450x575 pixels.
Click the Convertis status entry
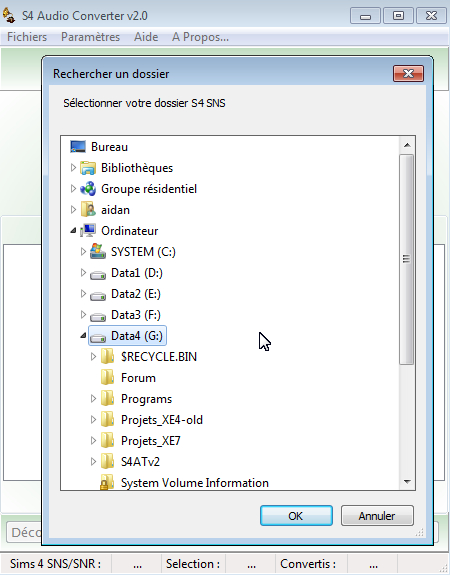[308, 564]
